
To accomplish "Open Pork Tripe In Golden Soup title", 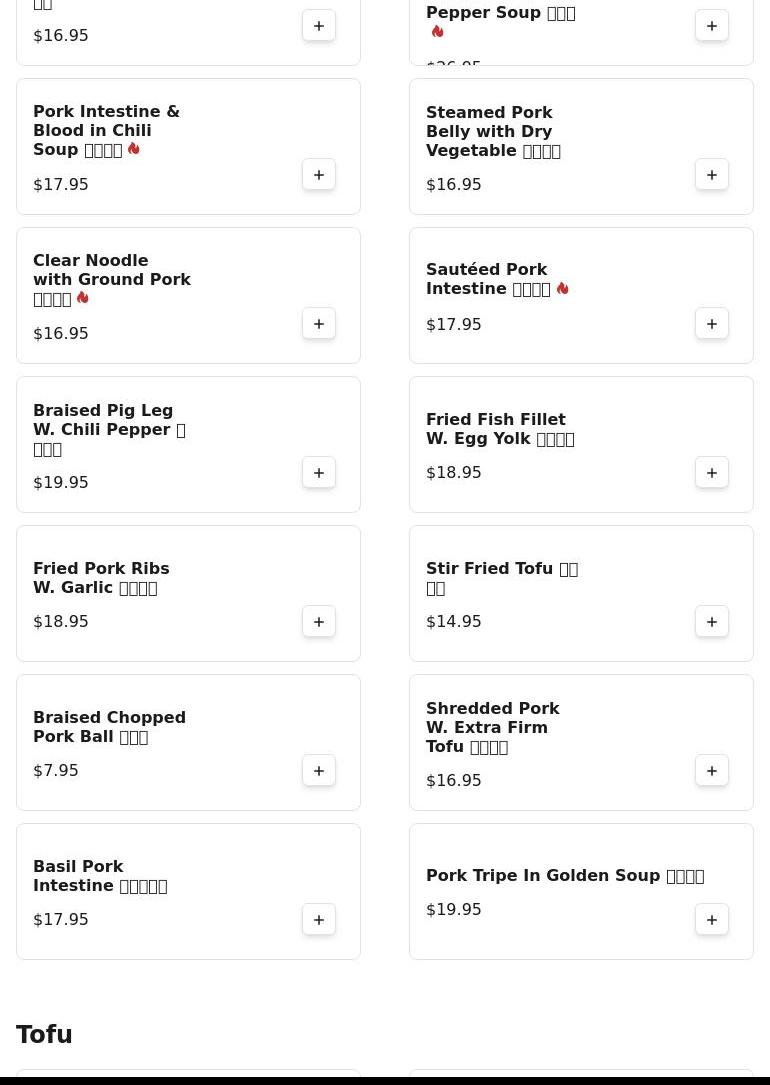I will click(565, 875).
